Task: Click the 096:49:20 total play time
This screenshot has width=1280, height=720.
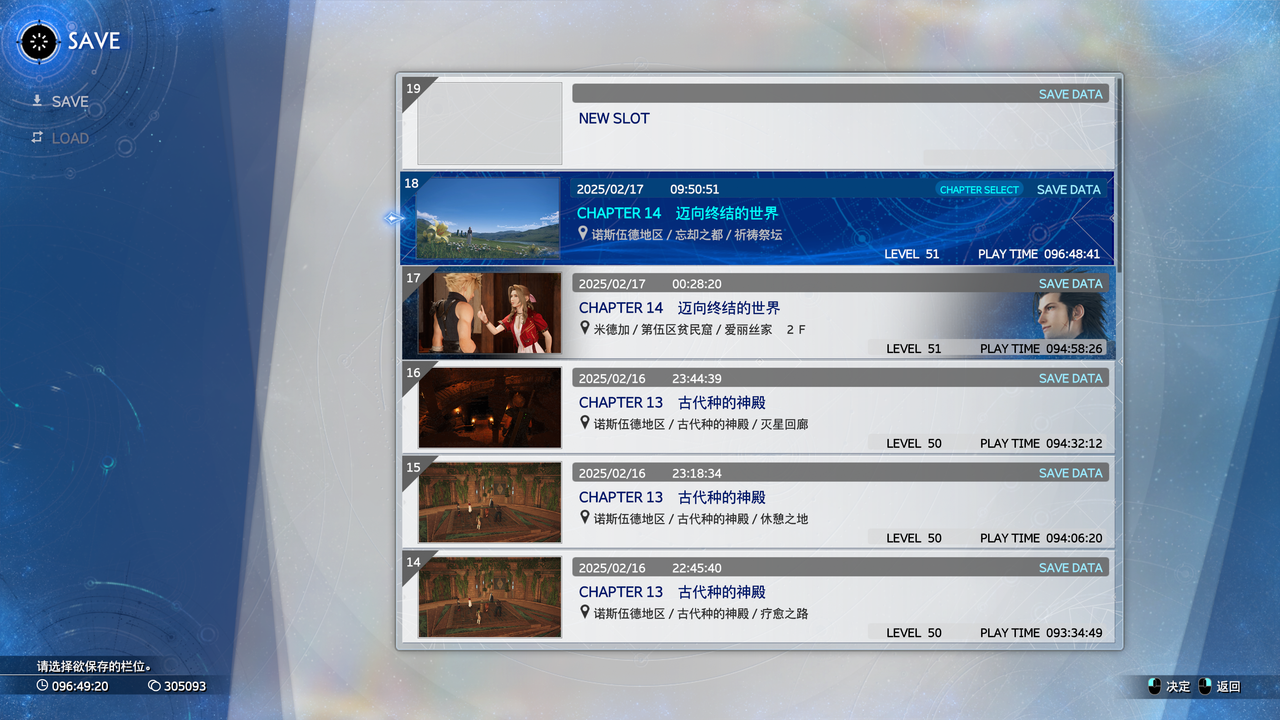Action: 80,686
